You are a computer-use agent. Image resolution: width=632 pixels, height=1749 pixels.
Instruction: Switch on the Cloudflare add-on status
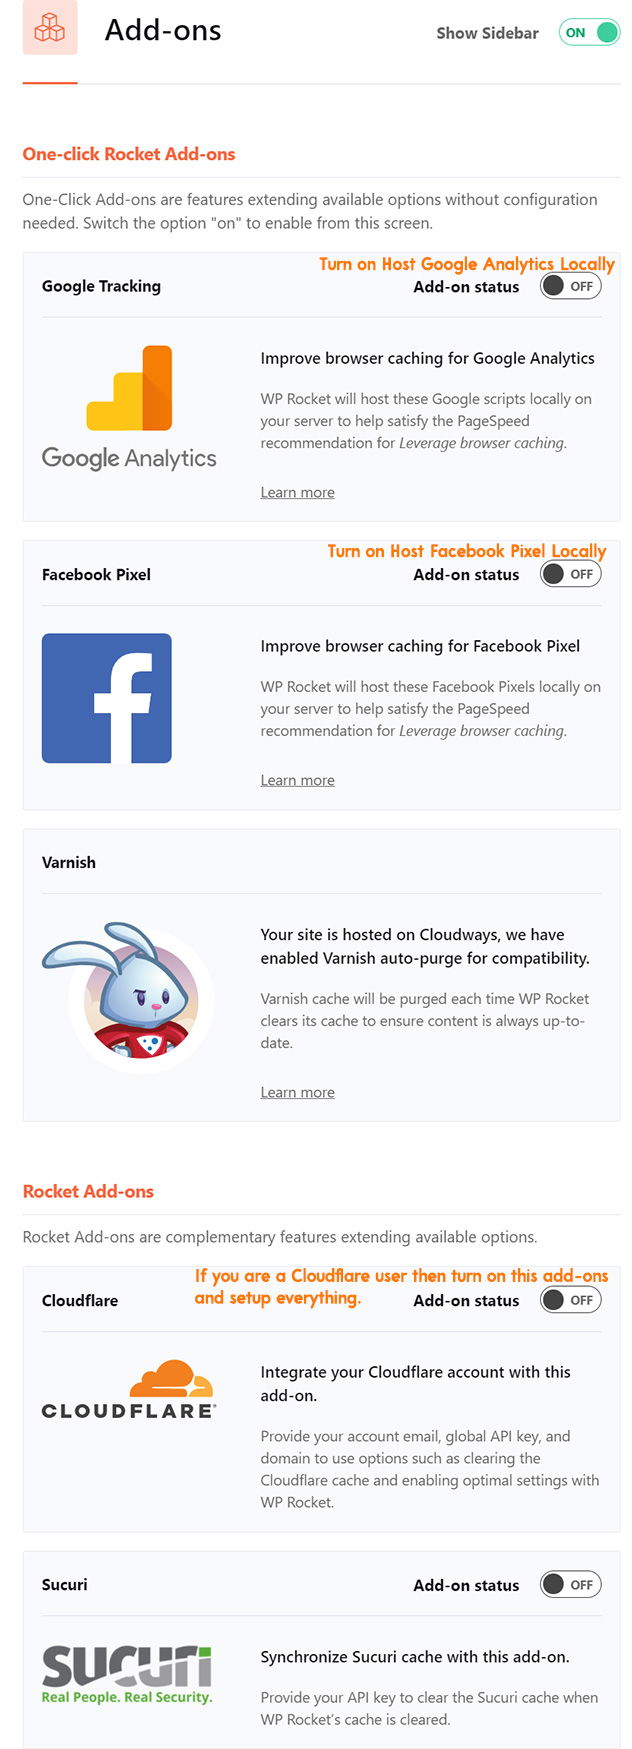coord(571,1300)
